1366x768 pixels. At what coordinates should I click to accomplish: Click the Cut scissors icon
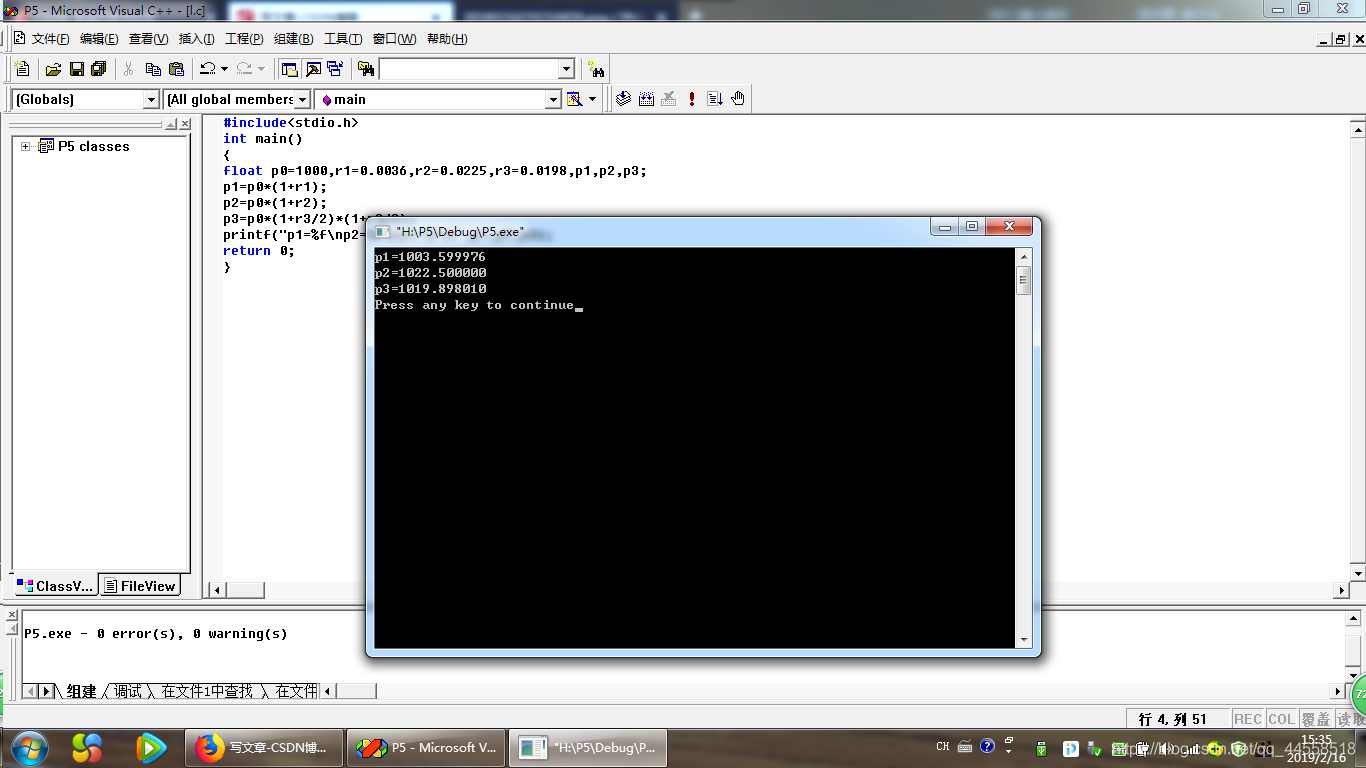(129, 69)
